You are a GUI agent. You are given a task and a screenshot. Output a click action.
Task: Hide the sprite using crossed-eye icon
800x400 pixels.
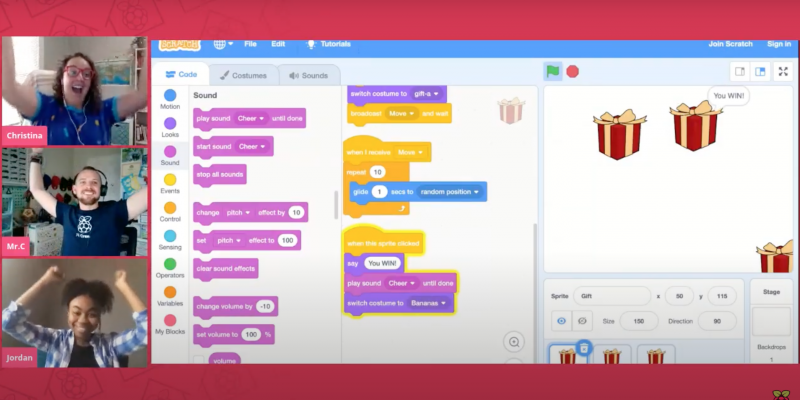click(582, 321)
